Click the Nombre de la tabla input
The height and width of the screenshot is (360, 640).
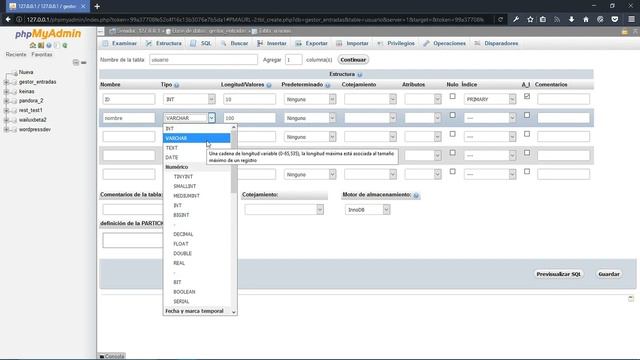click(203, 60)
